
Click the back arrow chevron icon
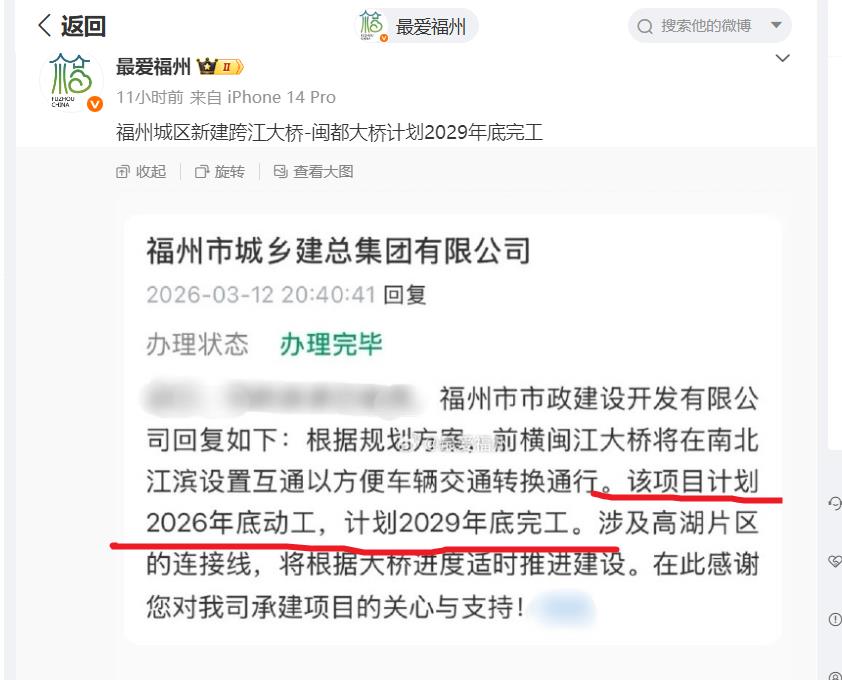(45, 25)
